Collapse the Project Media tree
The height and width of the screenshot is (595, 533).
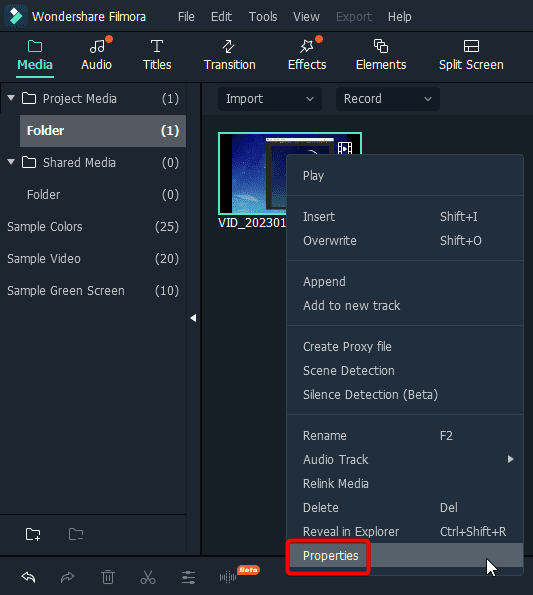coord(11,98)
